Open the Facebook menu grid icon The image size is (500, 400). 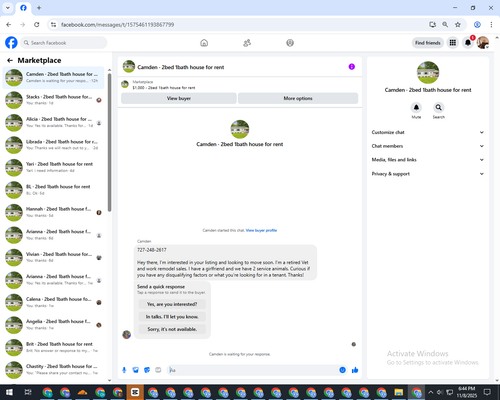pos(453,43)
